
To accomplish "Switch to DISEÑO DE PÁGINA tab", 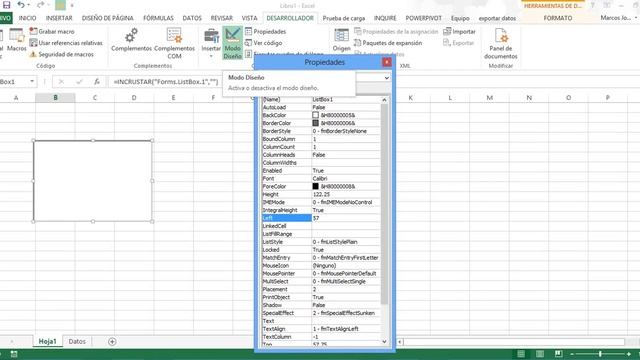I will click(107, 18).
